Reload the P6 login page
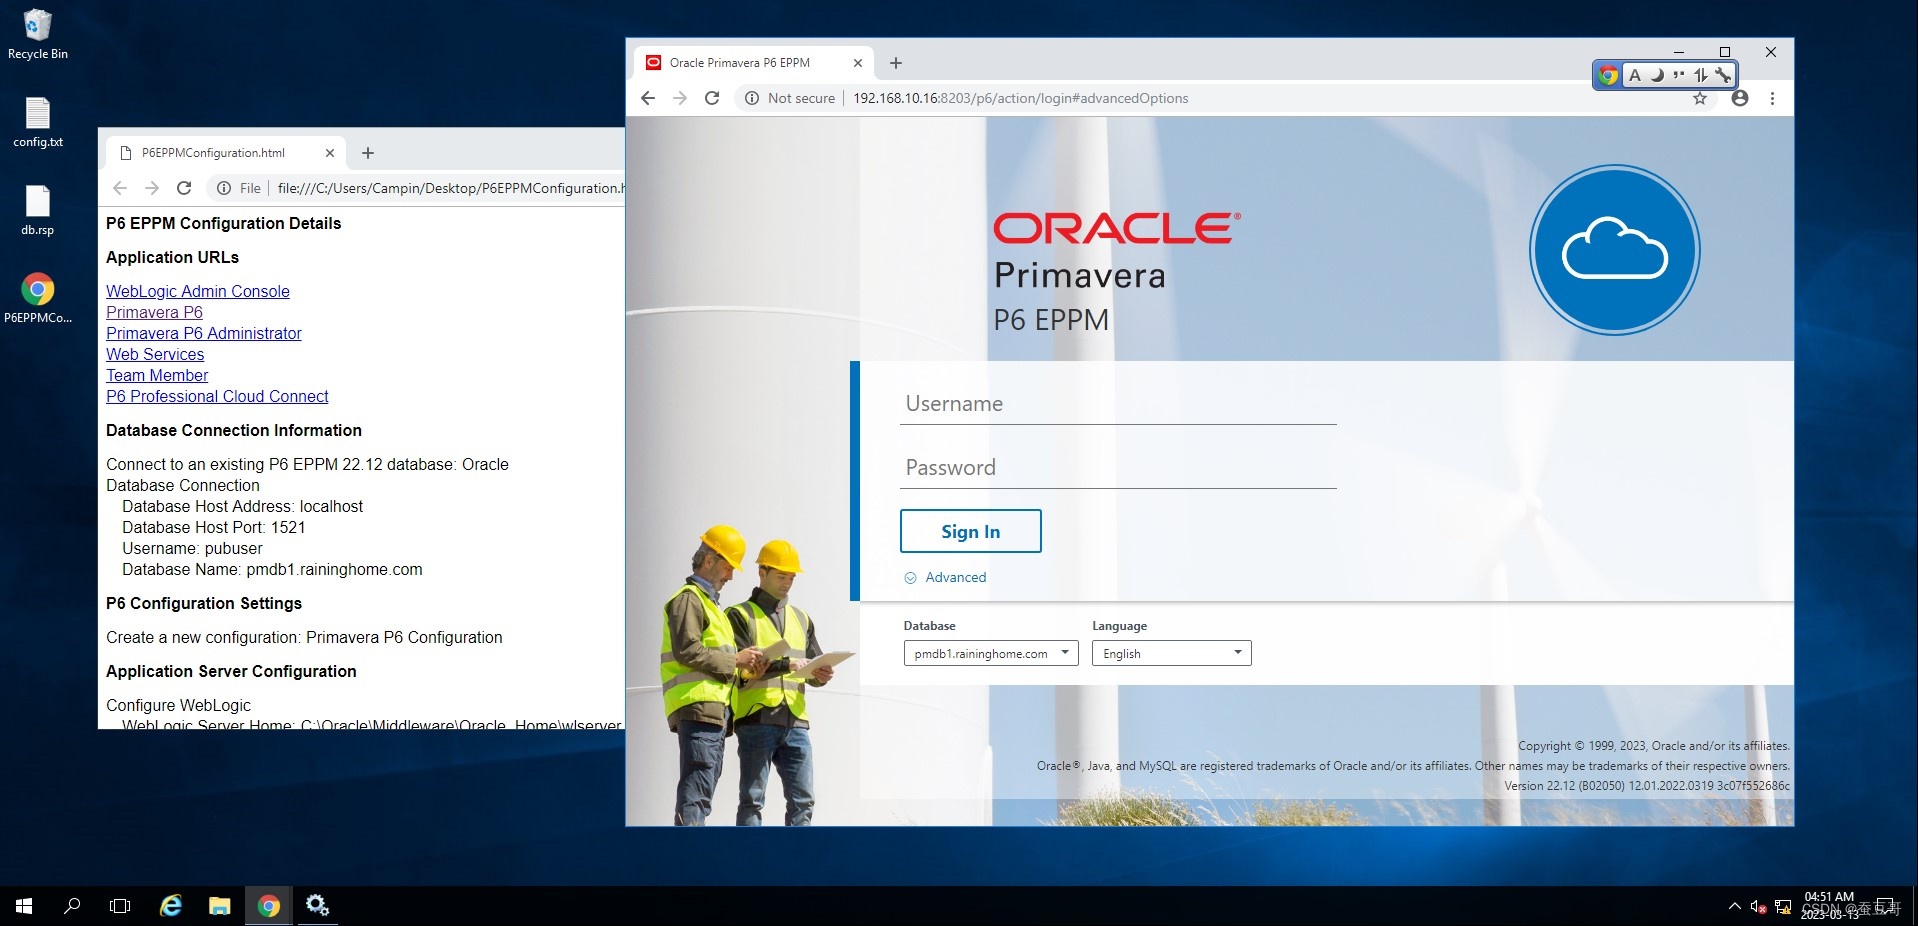This screenshot has height=926, width=1918. (712, 98)
